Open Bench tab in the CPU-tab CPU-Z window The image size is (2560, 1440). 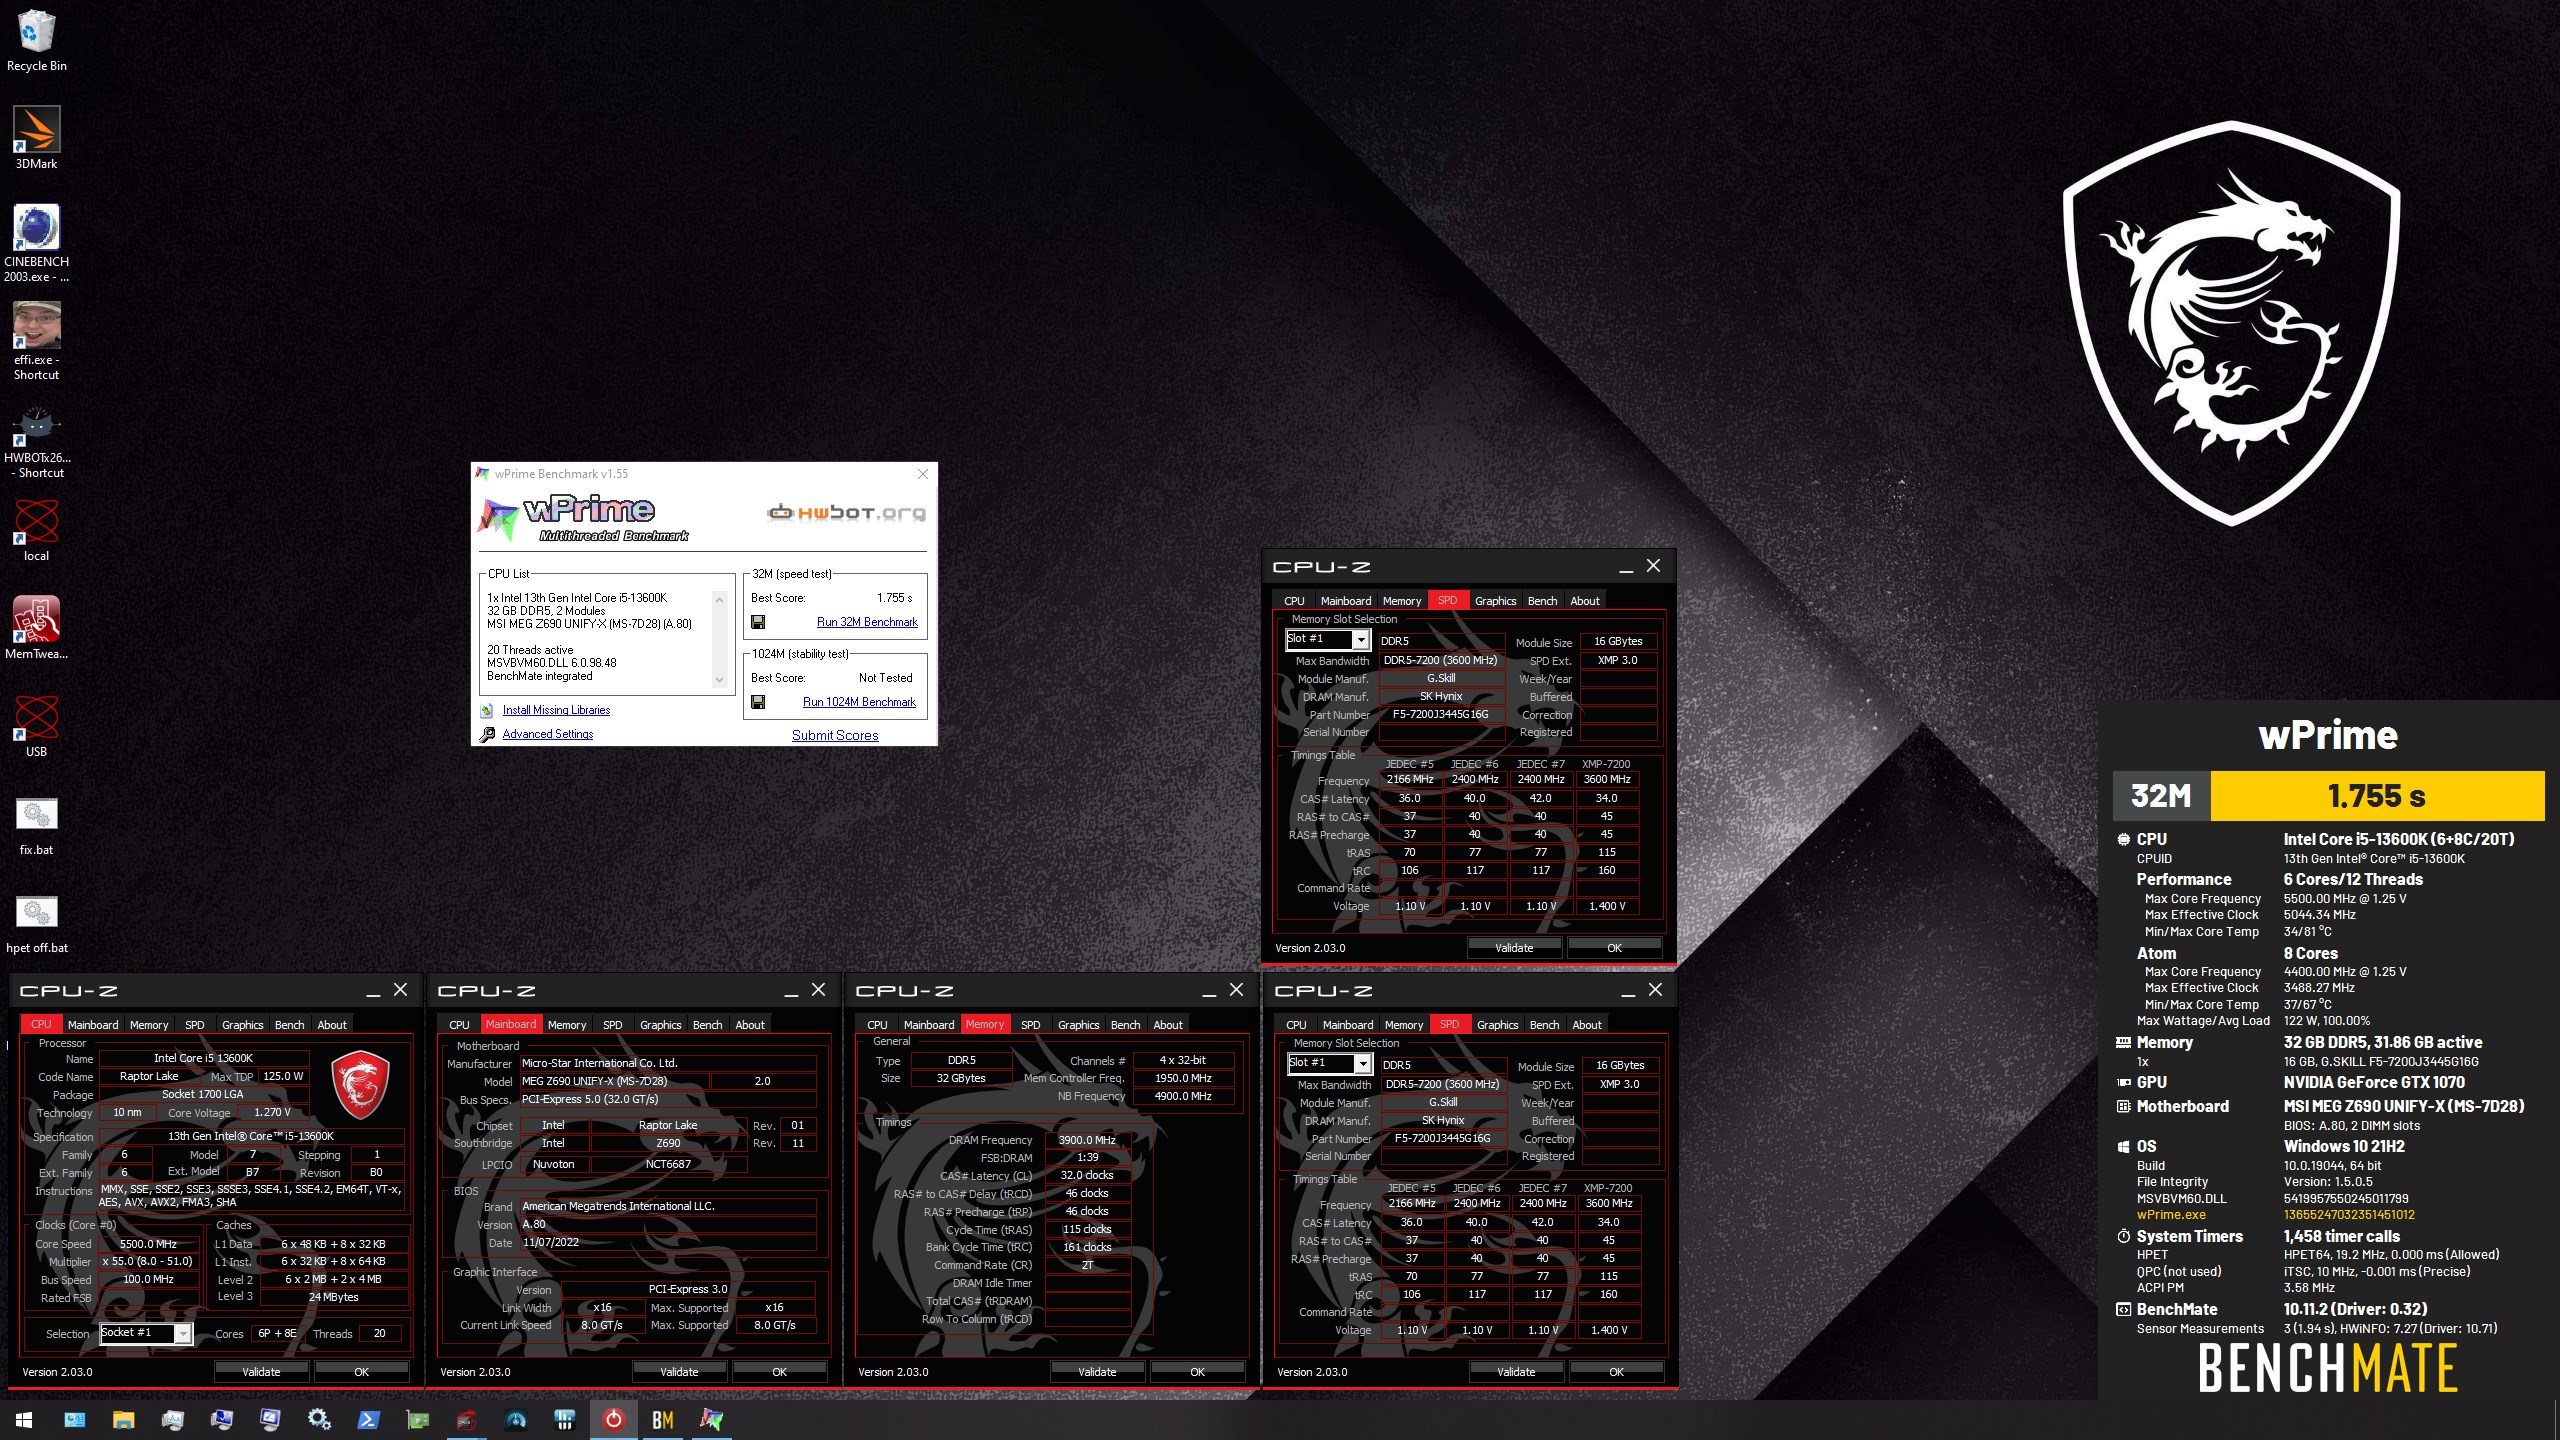coord(289,1025)
